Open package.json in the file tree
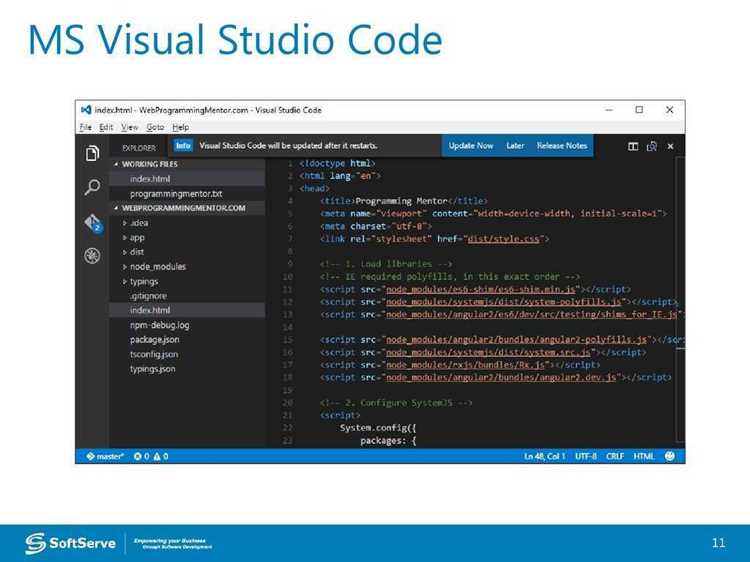Viewport: 750px width, 562px height. 154,340
